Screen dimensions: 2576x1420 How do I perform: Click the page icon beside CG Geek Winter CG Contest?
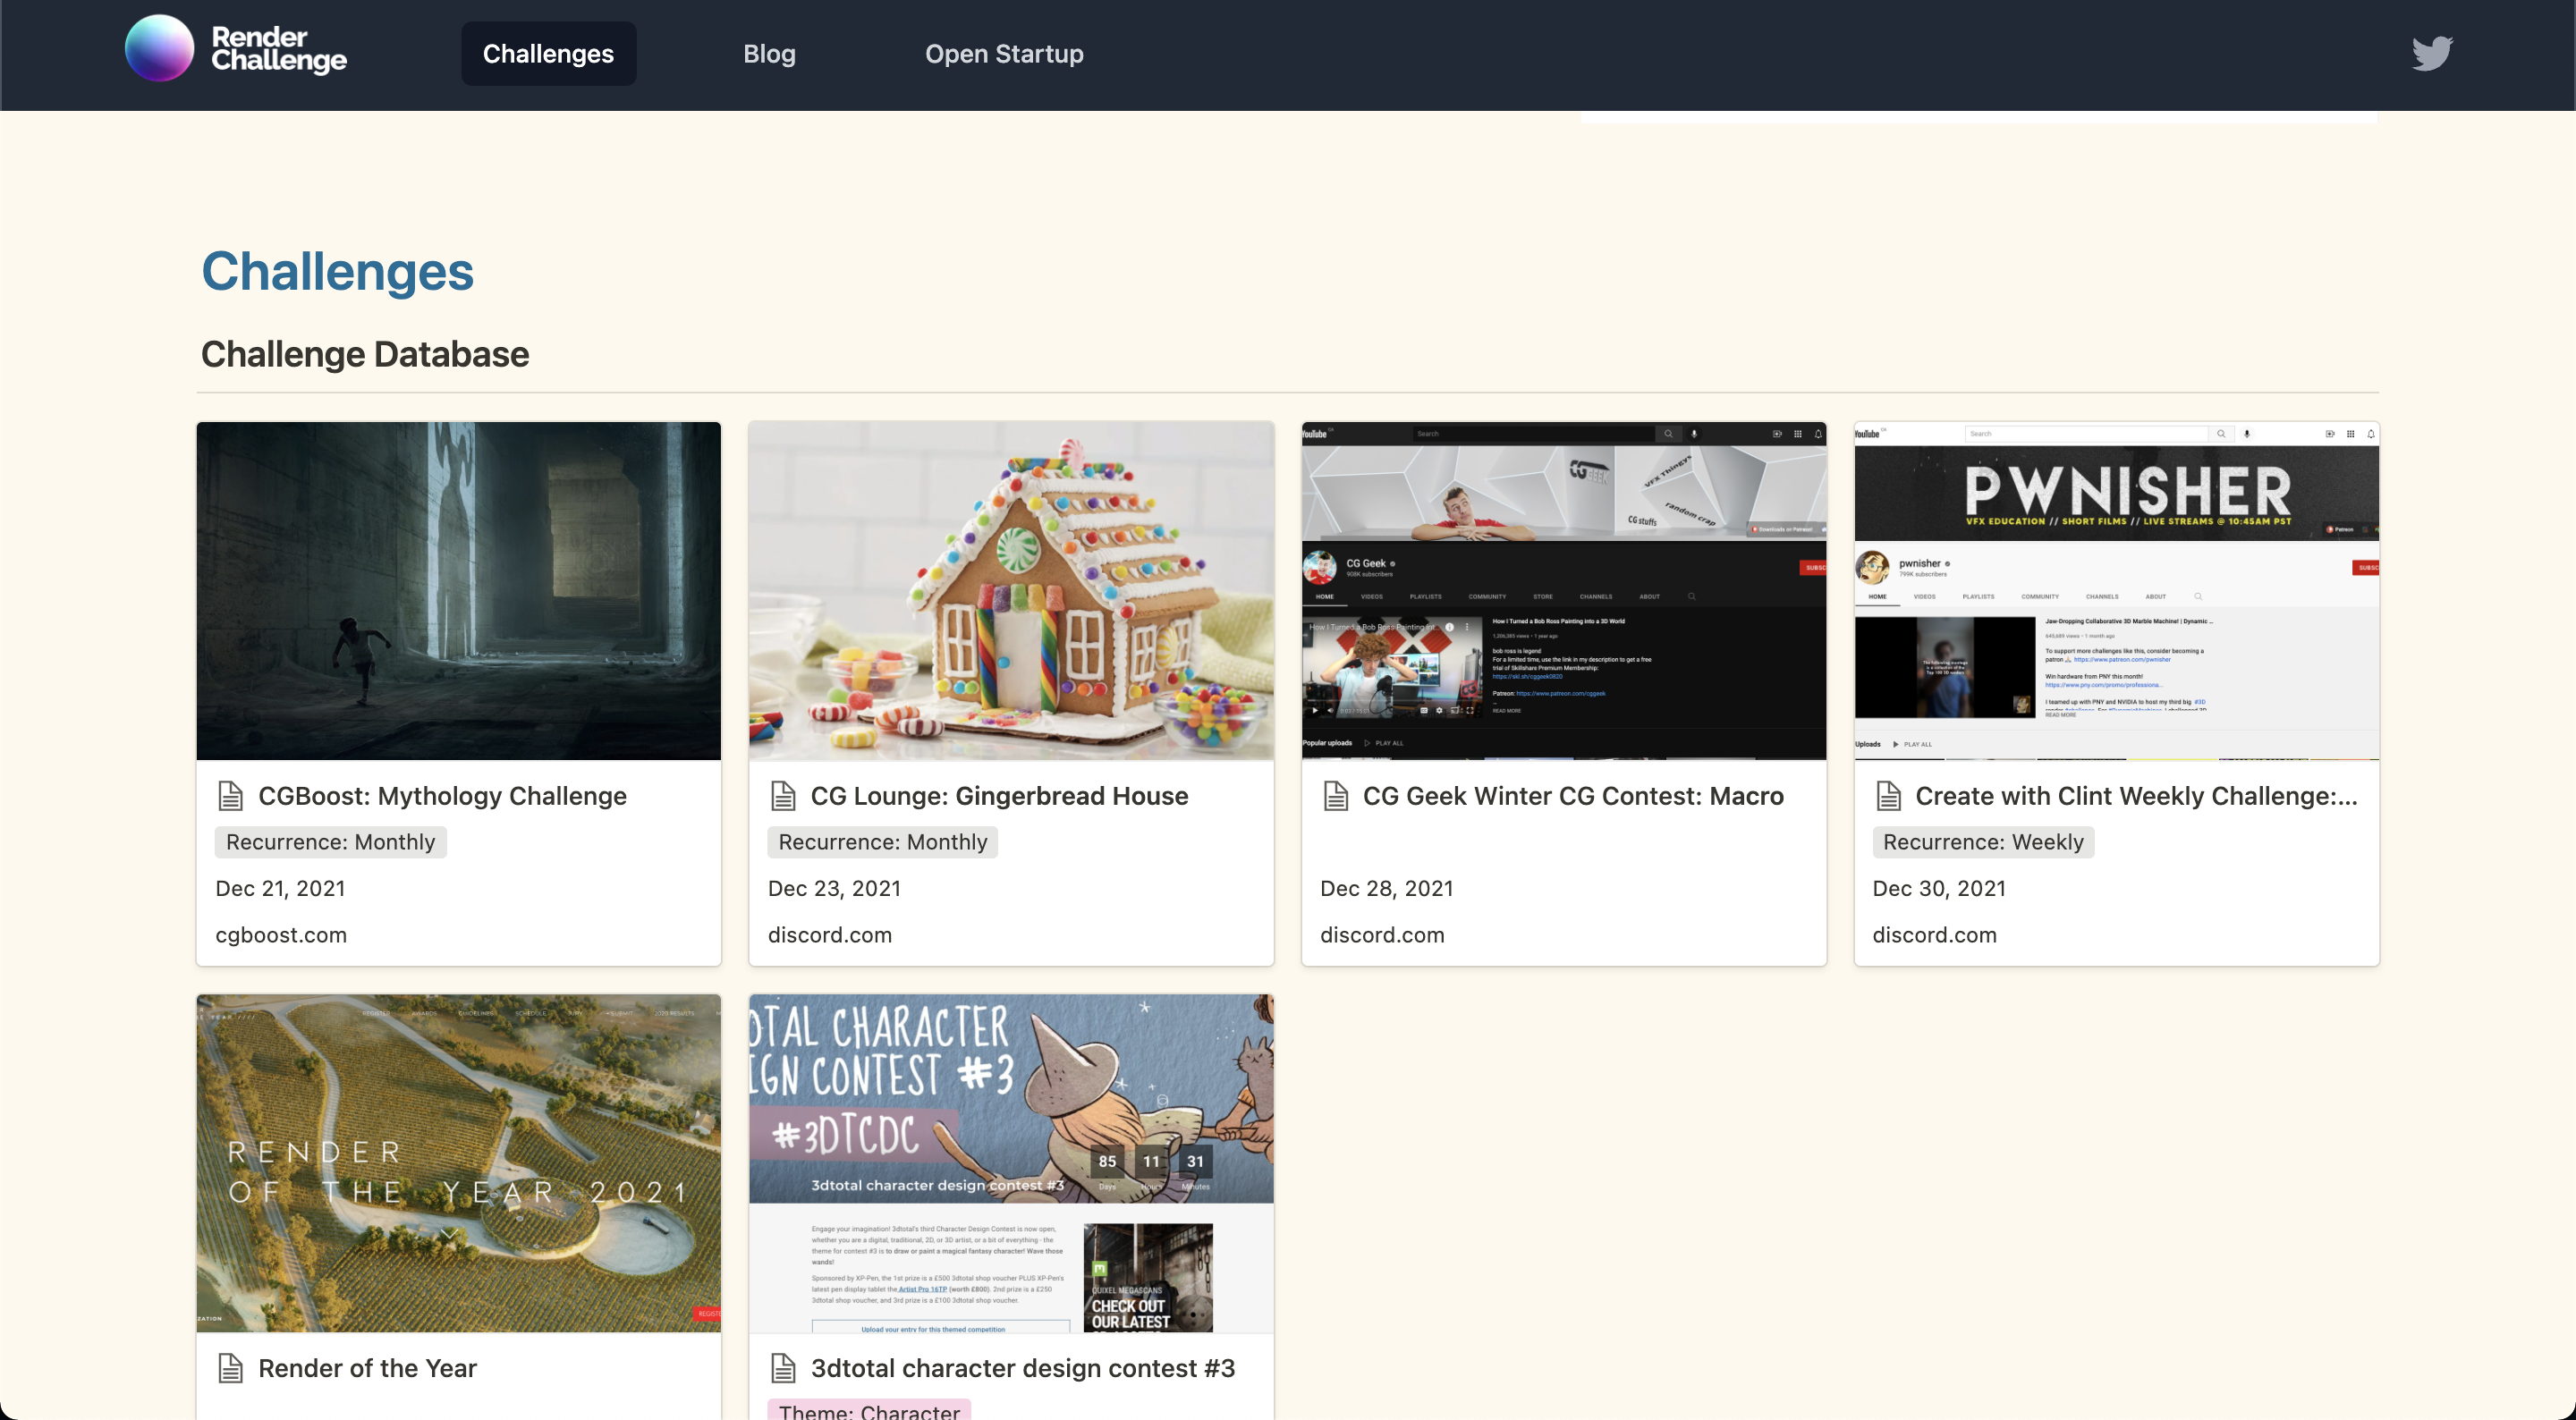click(1336, 796)
